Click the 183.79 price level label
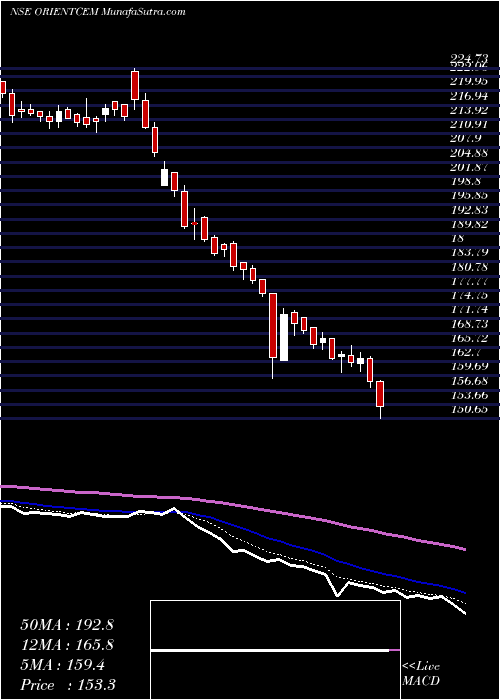 click(x=468, y=253)
